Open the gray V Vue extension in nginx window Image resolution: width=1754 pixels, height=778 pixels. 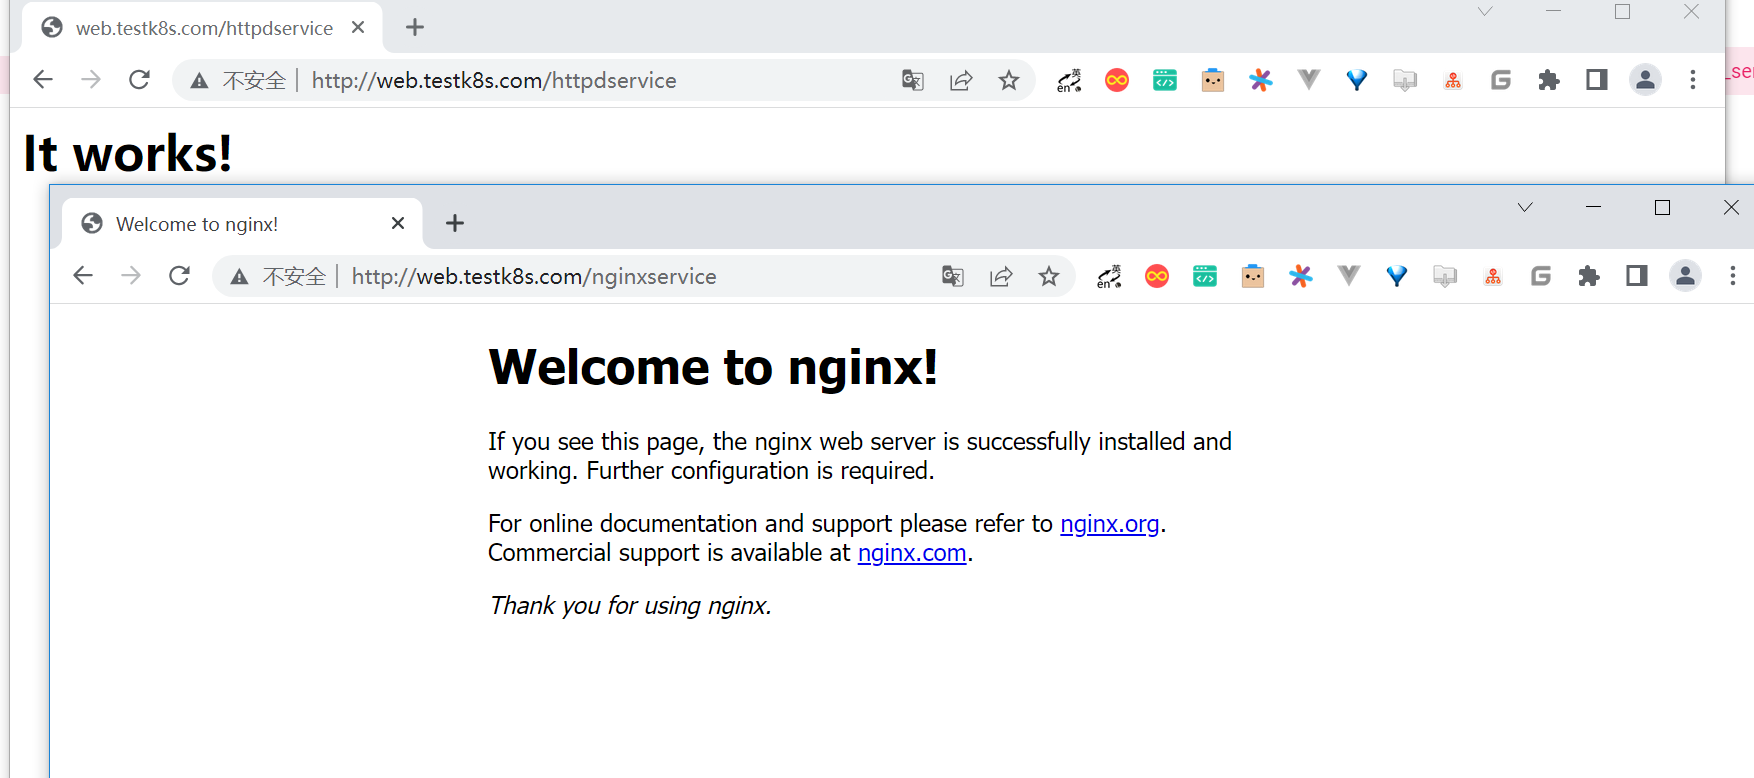tap(1349, 276)
